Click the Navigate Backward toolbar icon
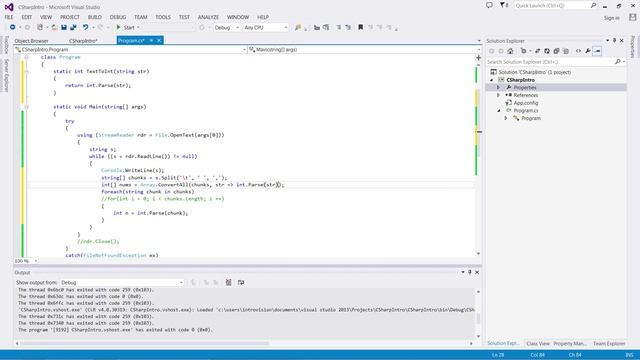 13,27
